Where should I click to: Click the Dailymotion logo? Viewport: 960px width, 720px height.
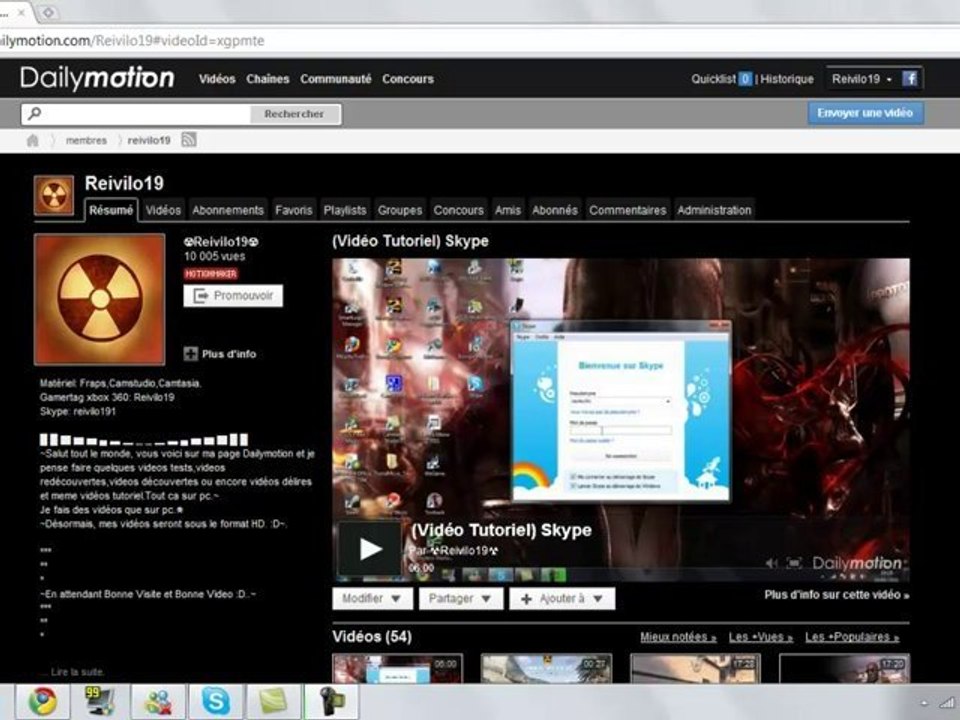tap(97, 78)
